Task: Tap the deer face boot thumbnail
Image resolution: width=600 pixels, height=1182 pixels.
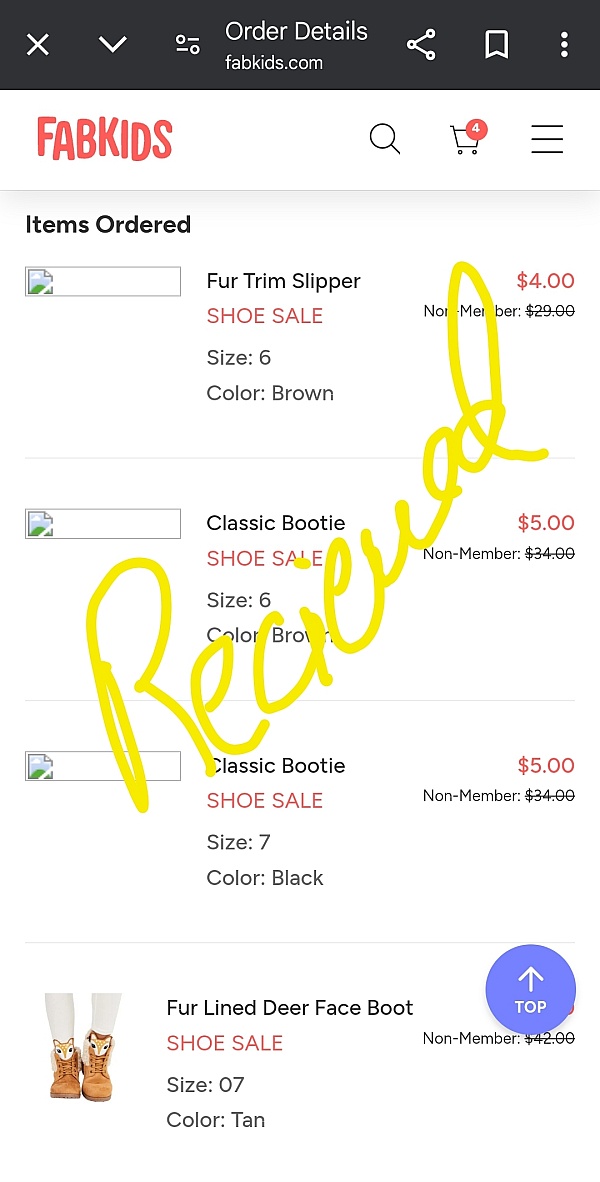Action: [84, 1047]
